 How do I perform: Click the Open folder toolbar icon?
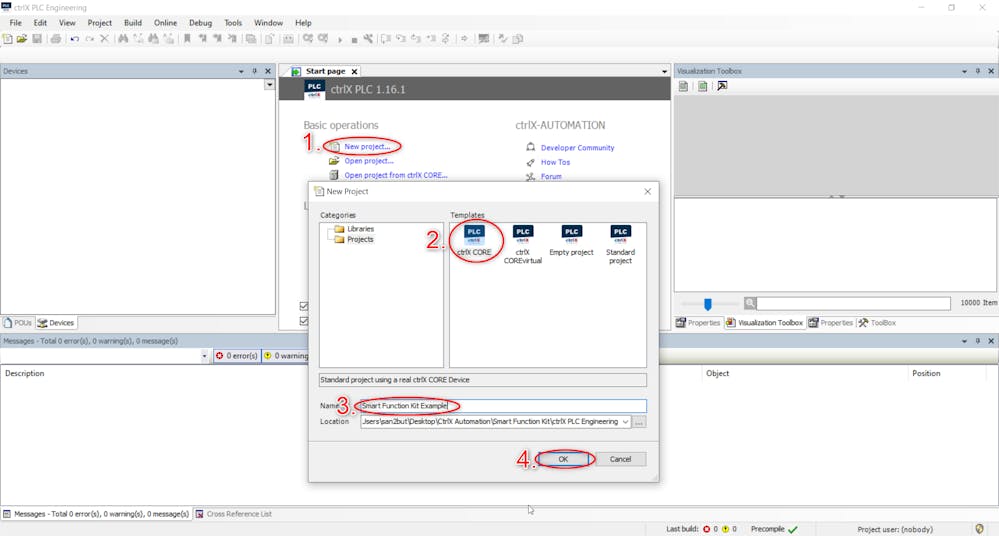(22, 39)
